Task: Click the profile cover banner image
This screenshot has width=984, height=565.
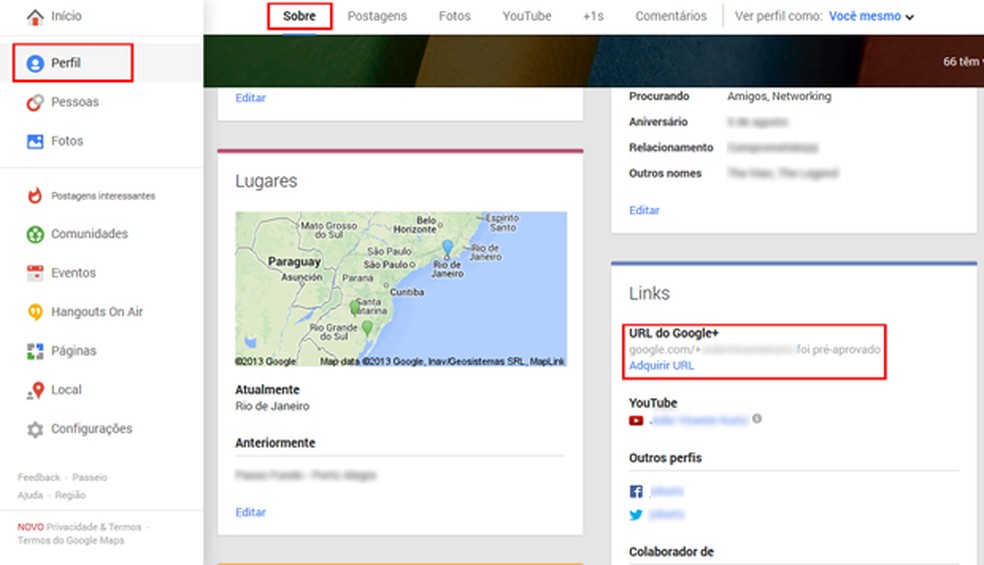Action: [x=593, y=61]
